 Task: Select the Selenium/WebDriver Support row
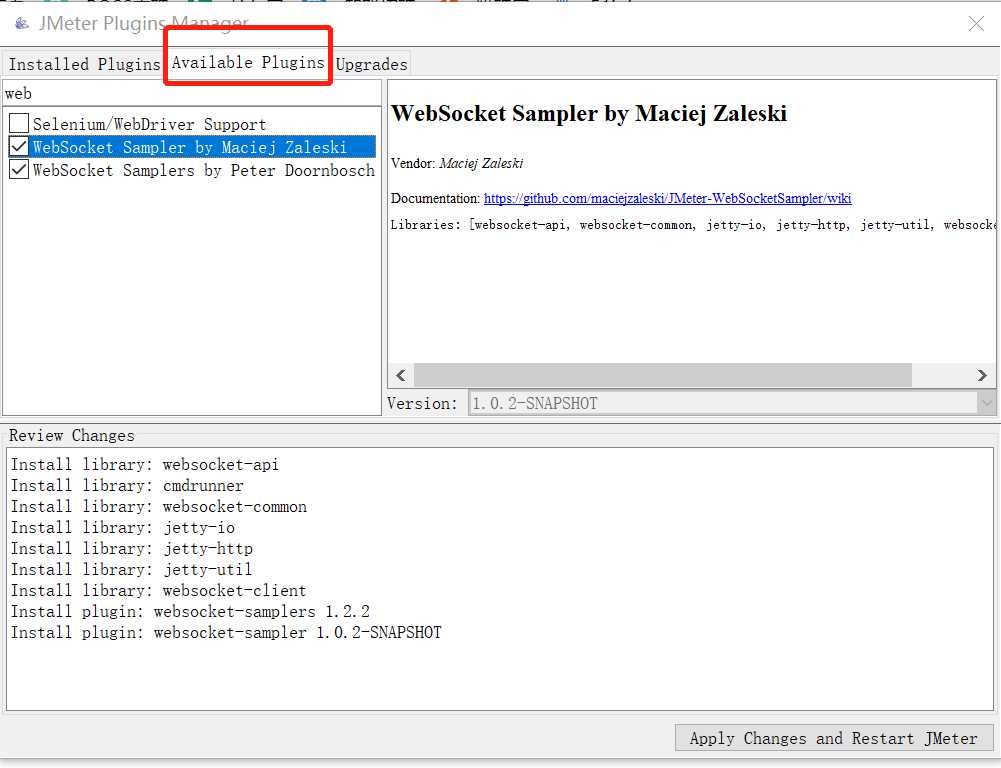pos(149,124)
